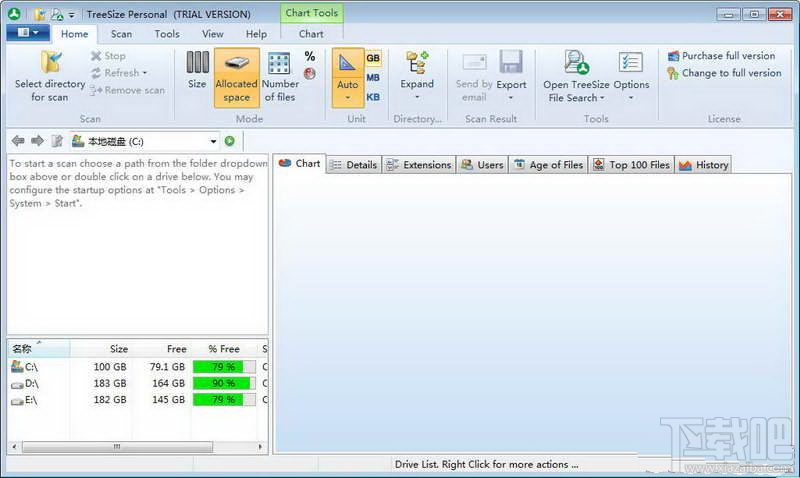Select the E:\ drive row
Screen dimensions: 800x478
(x=138, y=399)
